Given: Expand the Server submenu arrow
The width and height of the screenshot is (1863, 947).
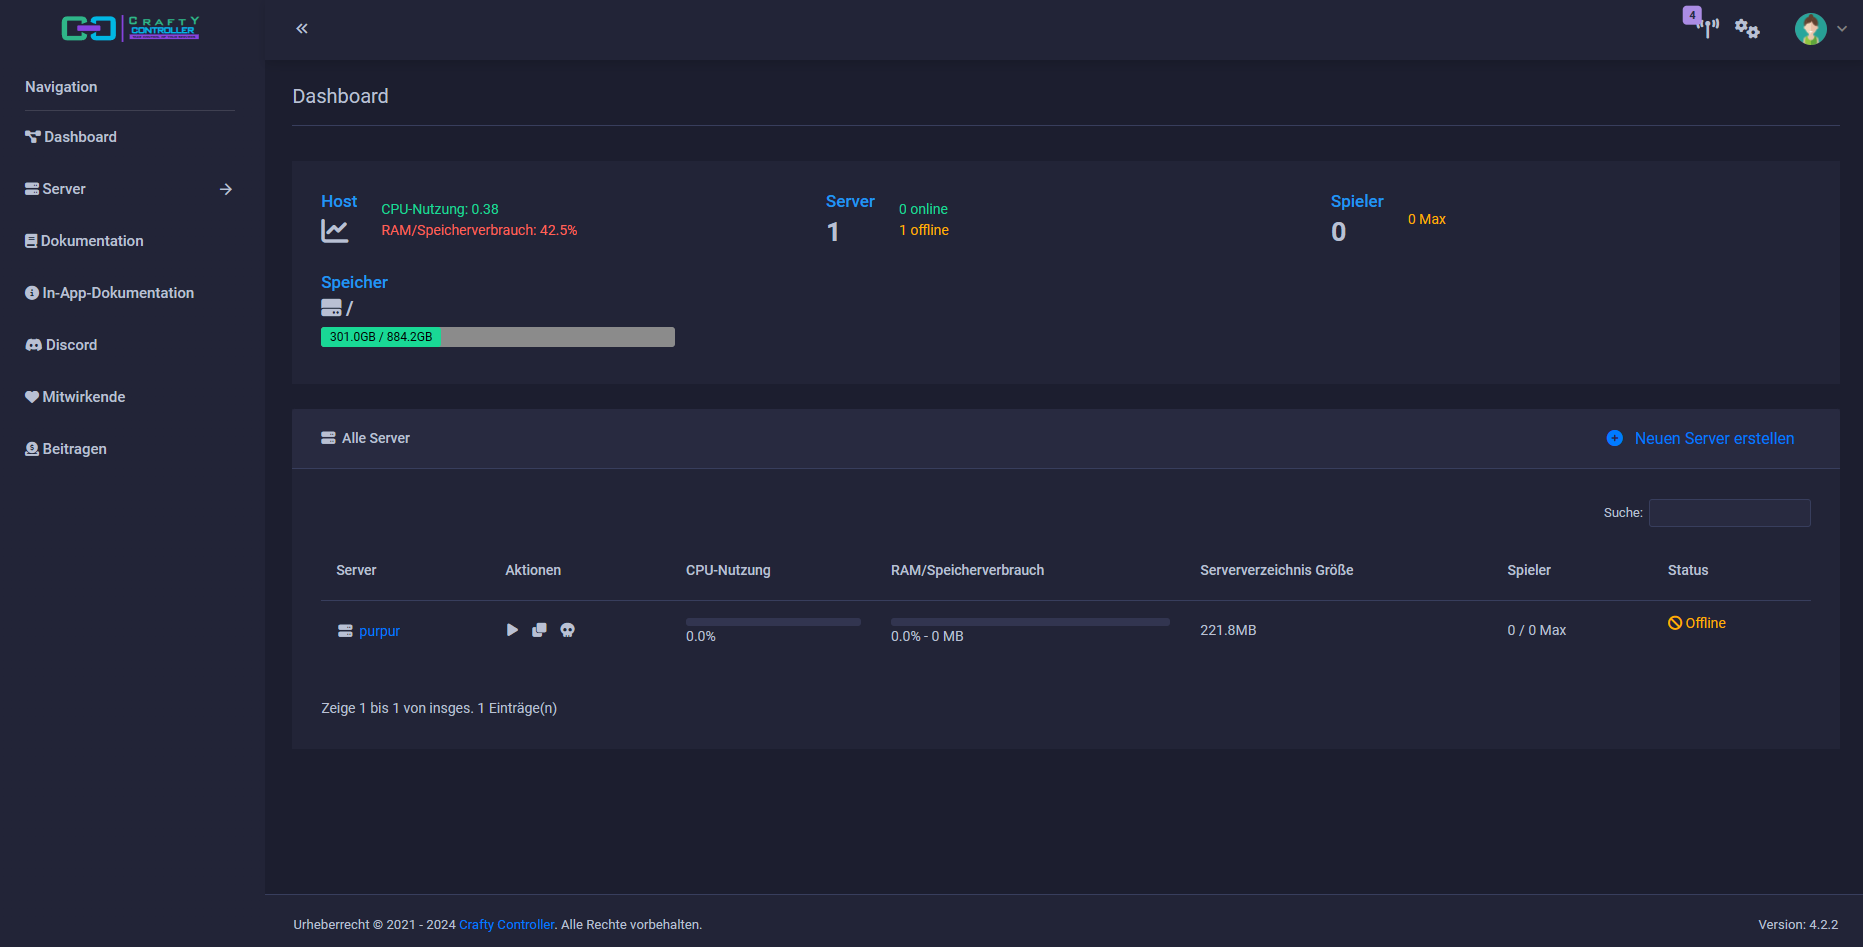Looking at the screenshot, I should [x=226, y=189].
